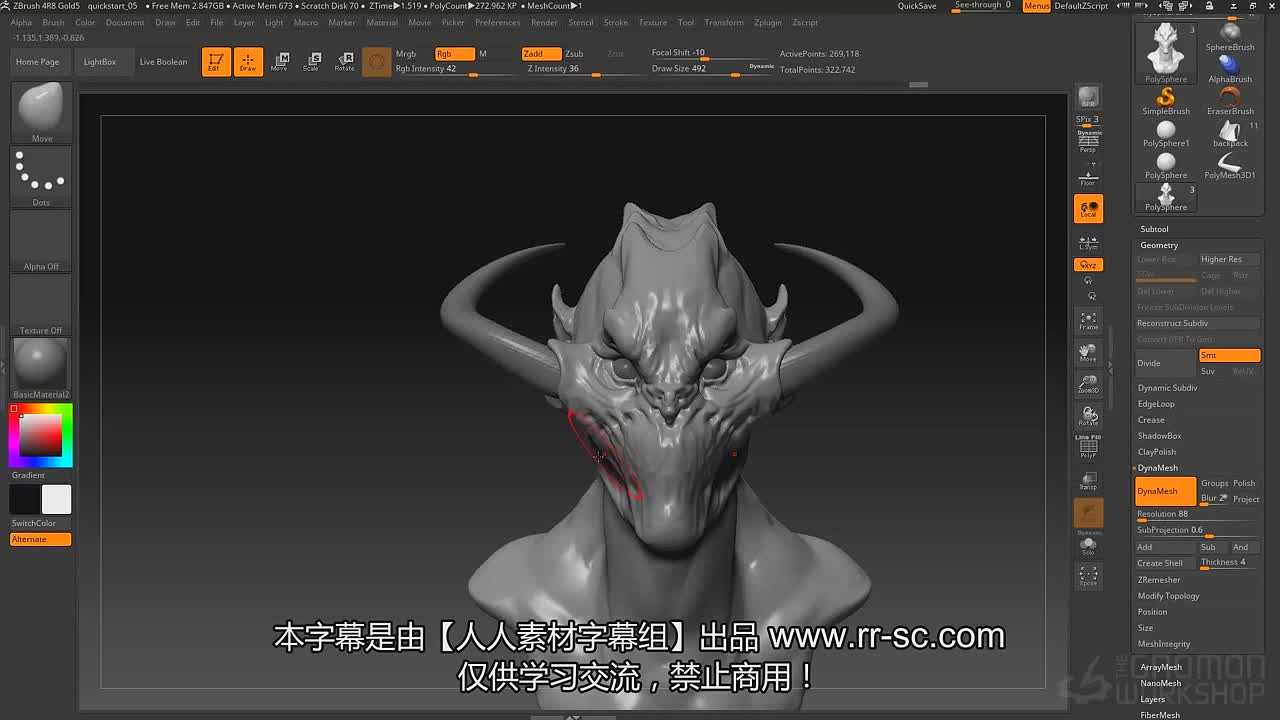1280x720 pixels.
Task: Expand Dynamic Subdiv section
Action: [1167, 388]
